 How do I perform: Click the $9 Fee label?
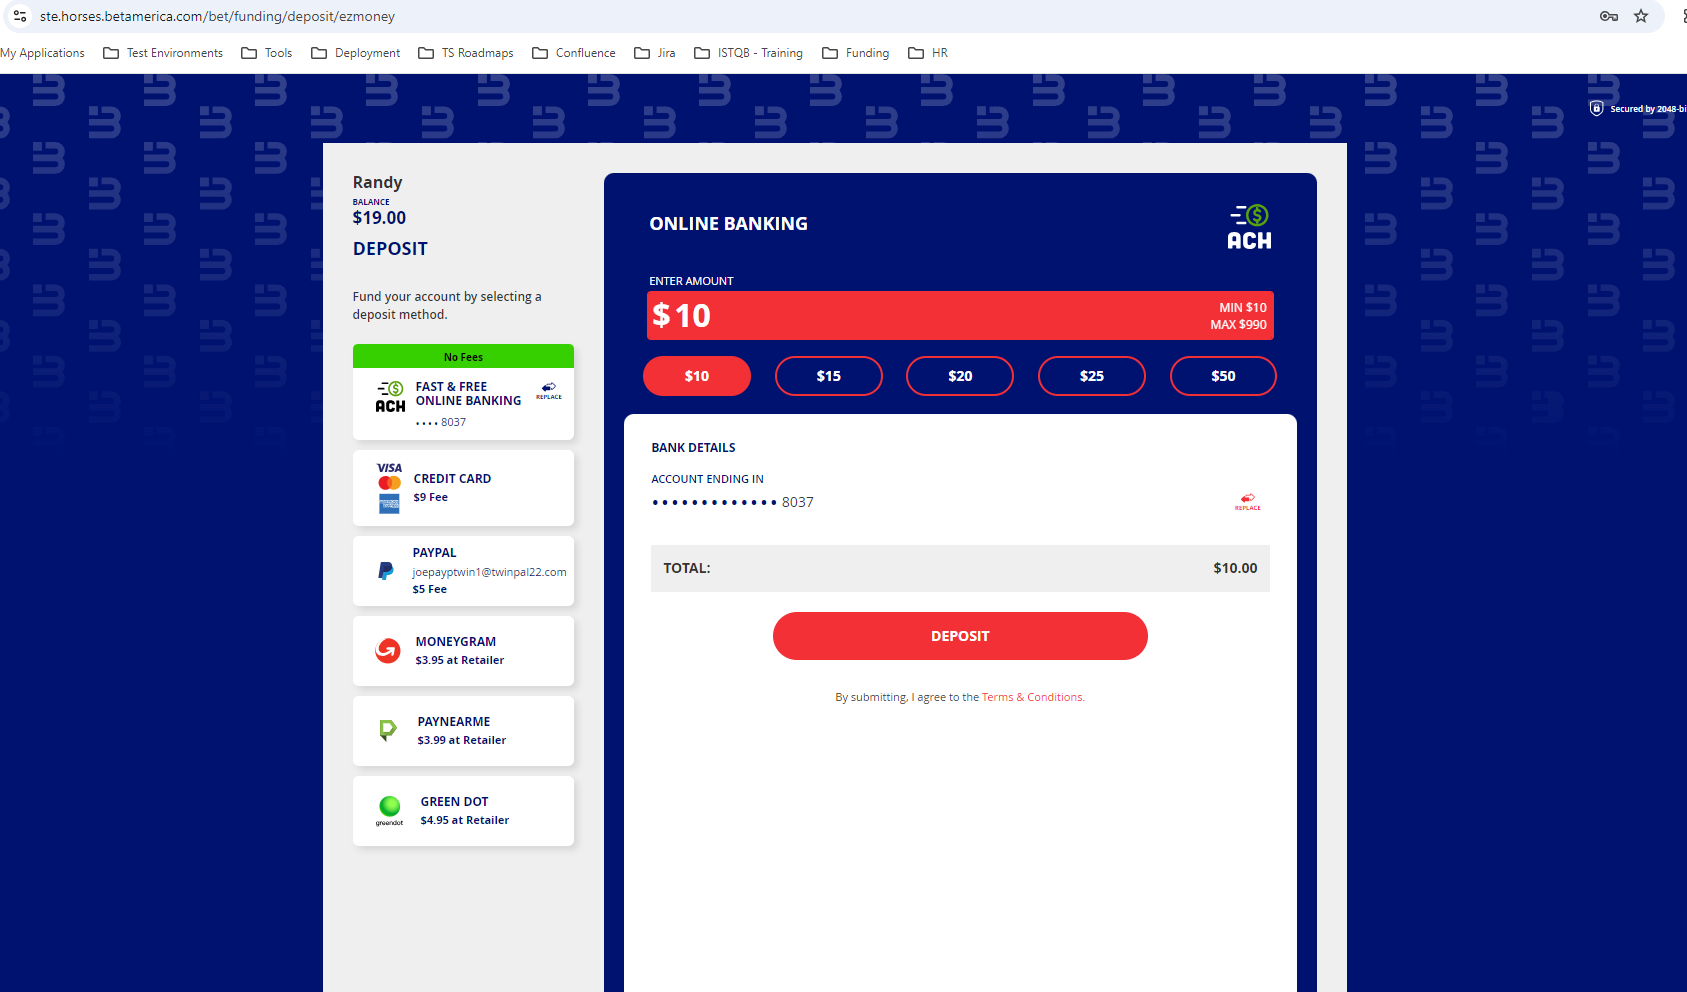[x=431, y=497]
